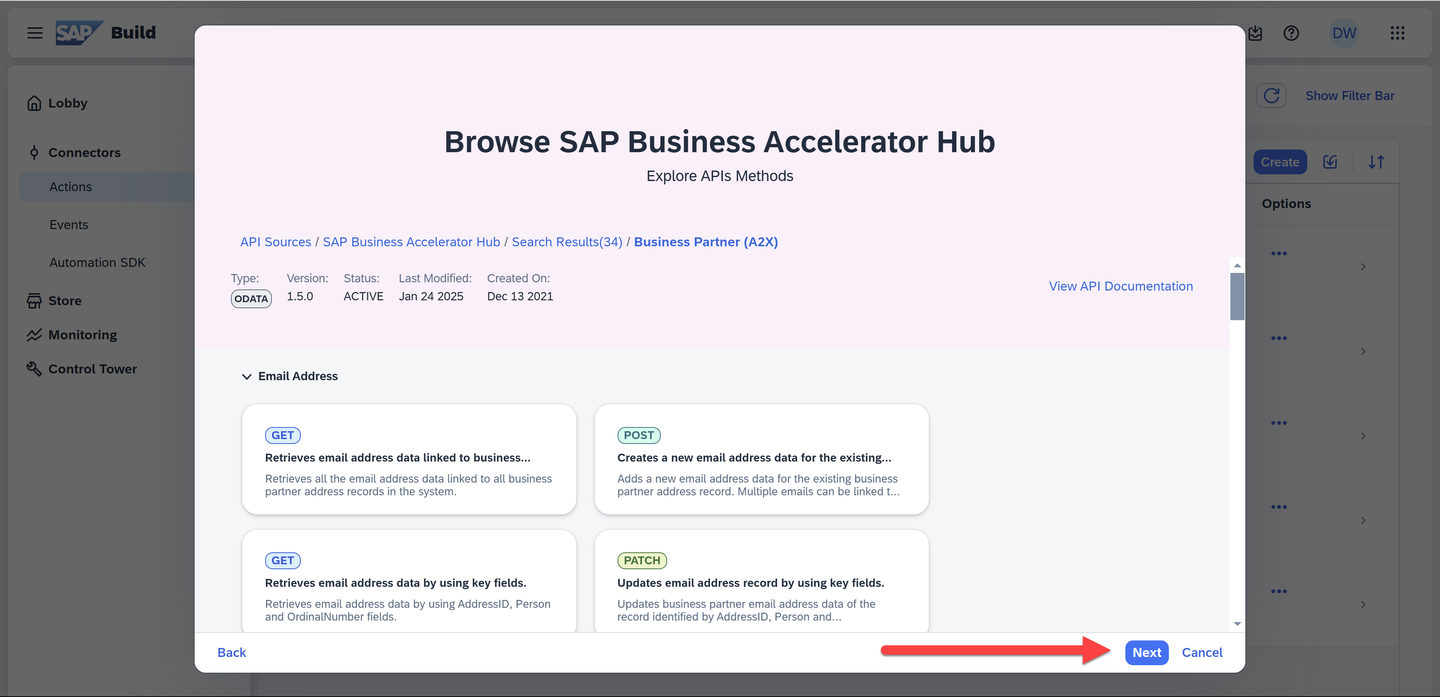Open View API Documentation link
Image resolution: width=1440 pixels, height=697 pixels.
point(1121,286)
